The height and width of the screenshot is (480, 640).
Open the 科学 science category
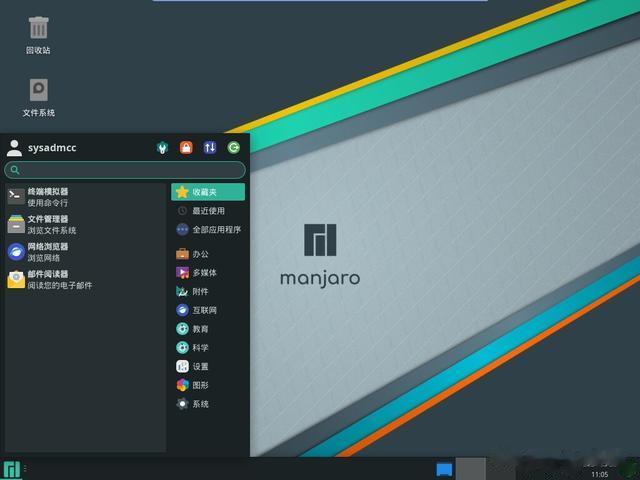click(208, 348)
